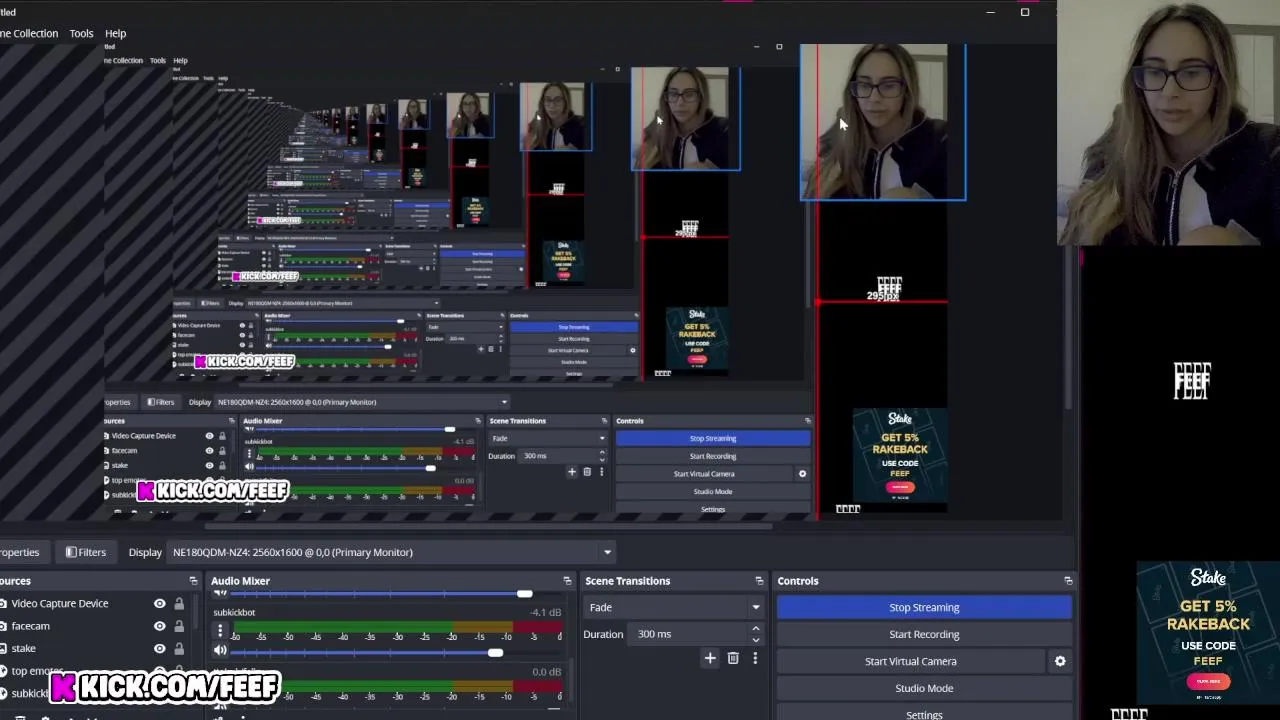The height and width of the screenshot is (720, 1280).
Task: Select the facecam source row
Action: tap(95, 626)
